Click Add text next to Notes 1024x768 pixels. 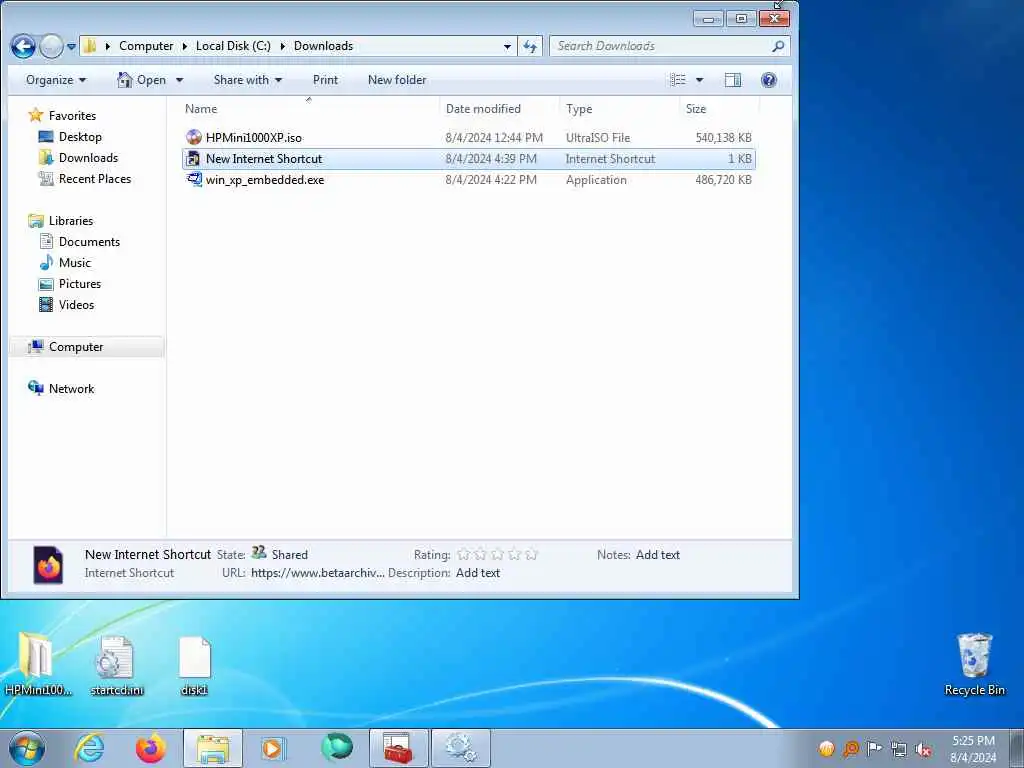pos(658,554)
